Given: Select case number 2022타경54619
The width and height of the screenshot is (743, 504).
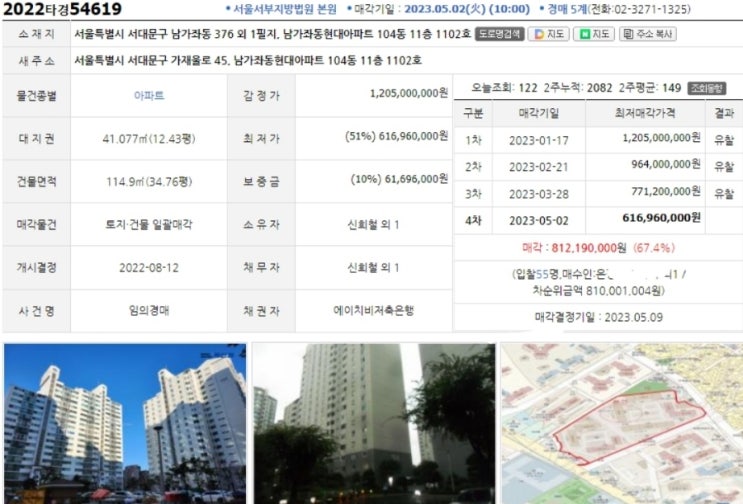Looking at the screenshot, I should tap(62, 9).
